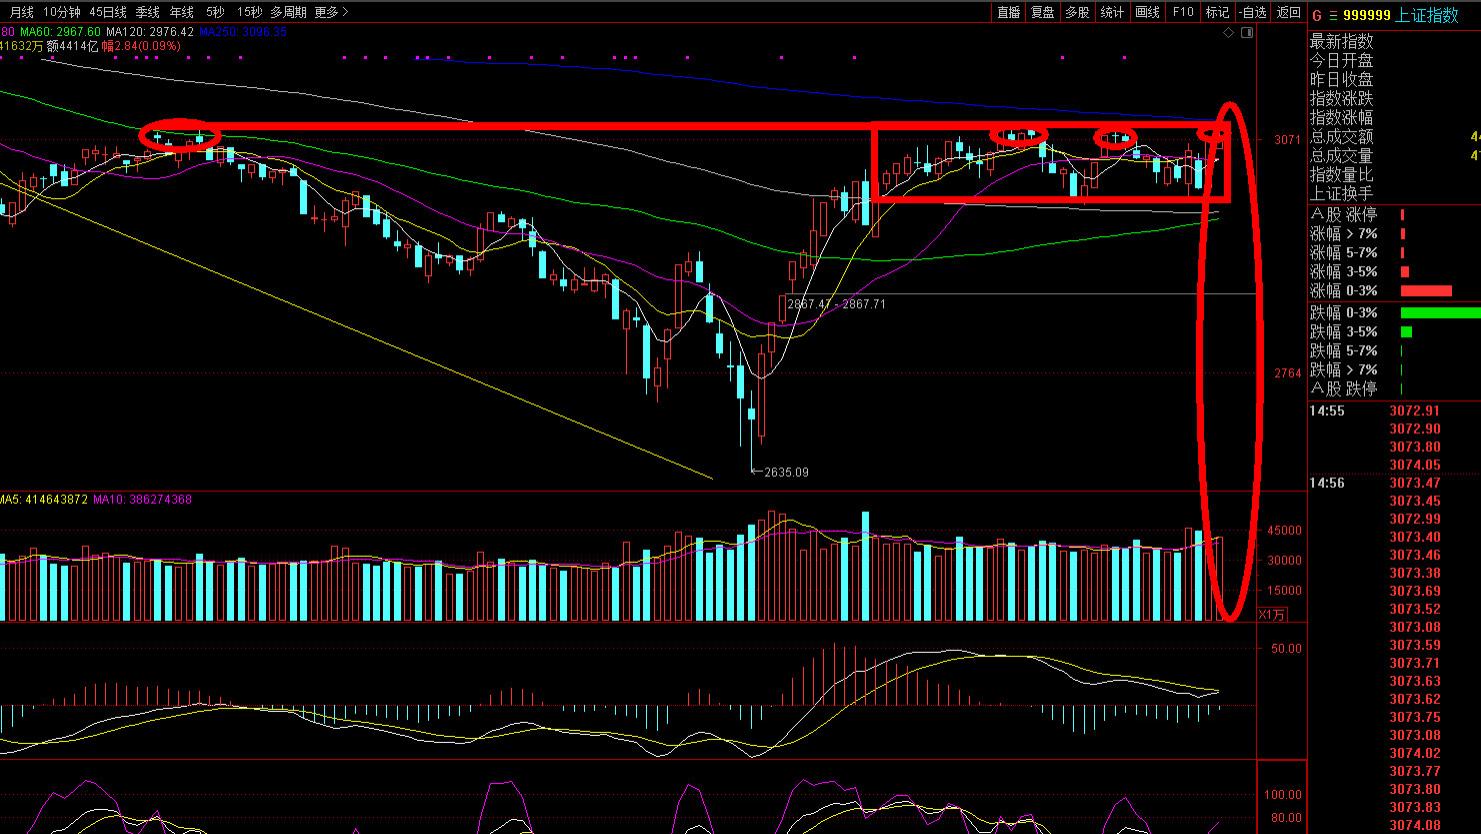Screen dimensions: 1481x834
Task: Click the 跌幅 0-3% label
Action: pyautogui.click(x=1344, y=312)
